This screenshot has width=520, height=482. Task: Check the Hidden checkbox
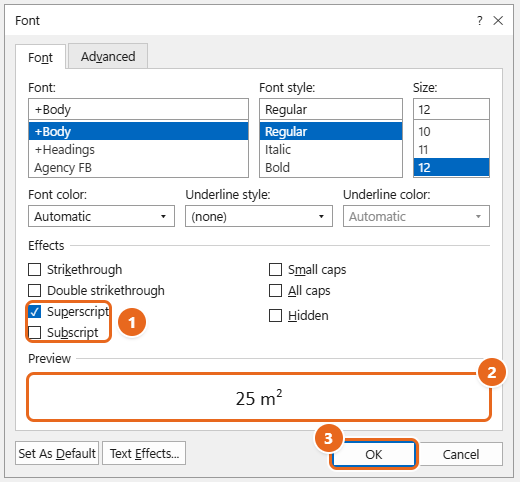click(275, 315)
